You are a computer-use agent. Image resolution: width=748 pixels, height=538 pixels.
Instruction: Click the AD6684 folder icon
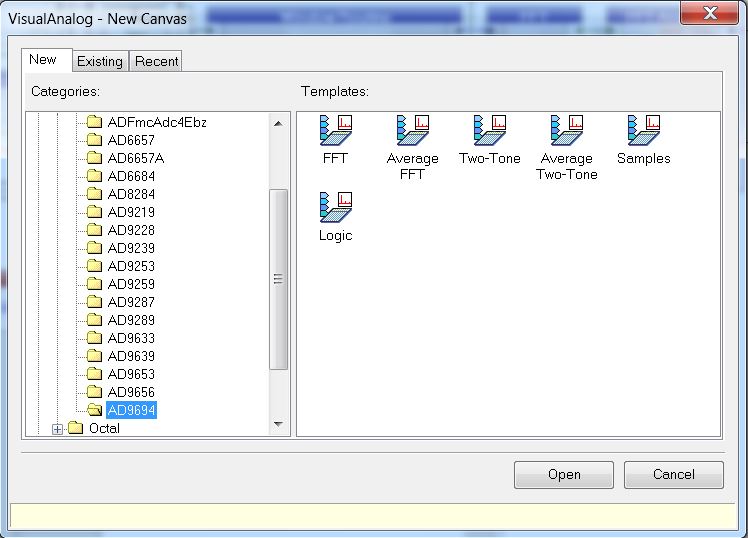[94, 176]
